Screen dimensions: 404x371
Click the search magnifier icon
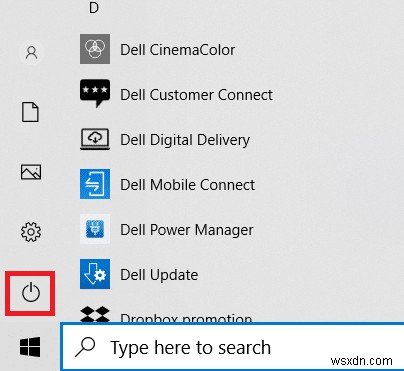click(85, 347)
